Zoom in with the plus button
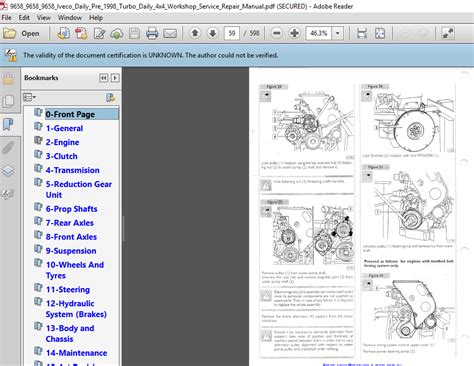Viewport: 474px width, 366px height. coord(294,33)
